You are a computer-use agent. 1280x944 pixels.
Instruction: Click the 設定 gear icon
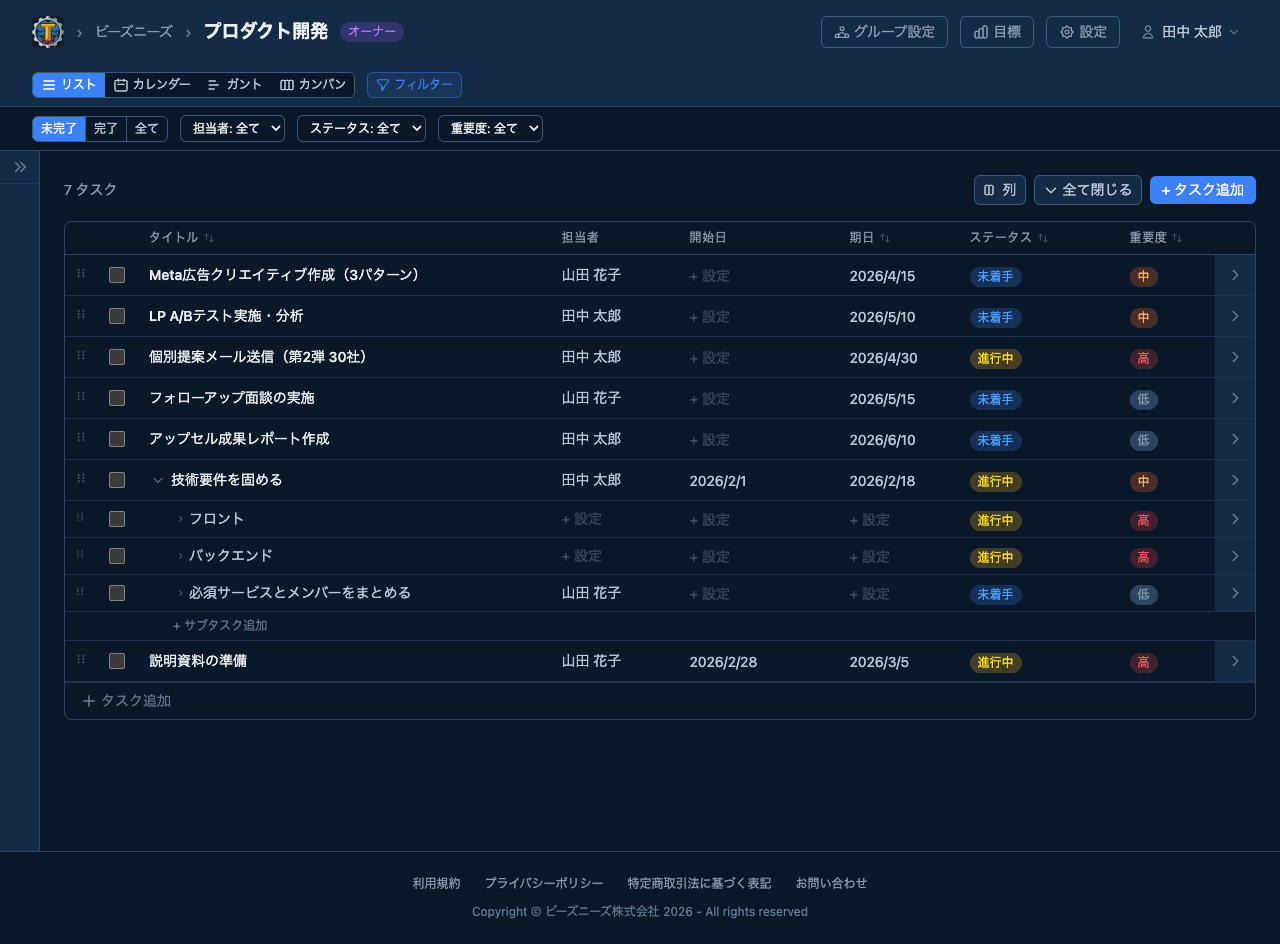pos(1067,31)
